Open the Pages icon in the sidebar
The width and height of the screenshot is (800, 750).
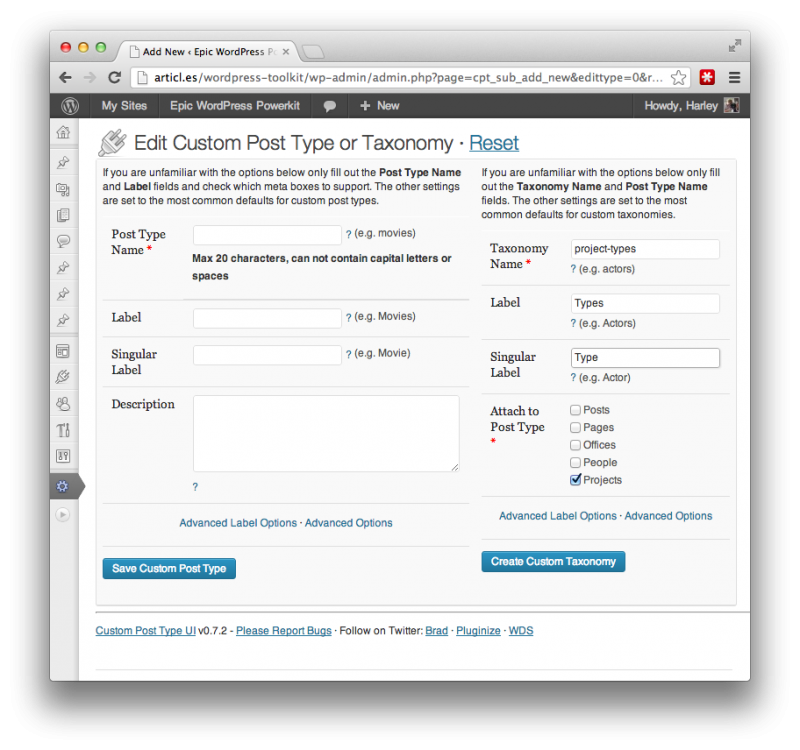tap(63, 215)
